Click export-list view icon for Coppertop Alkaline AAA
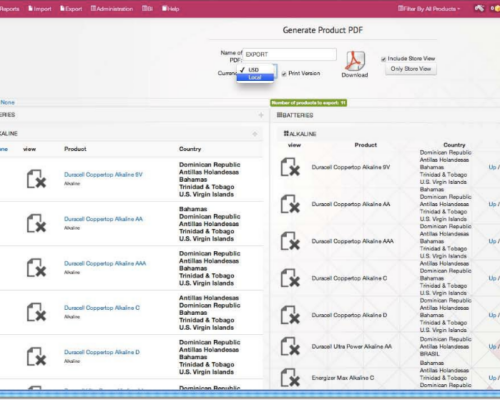Viewport: 500px width, 400px height. 290,241
